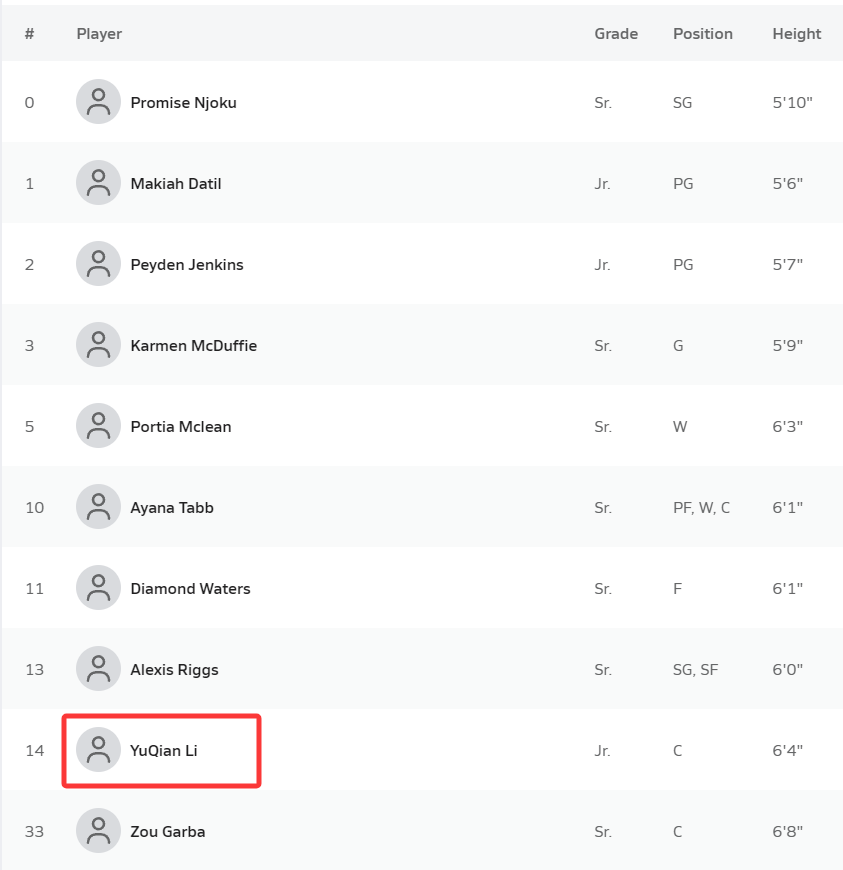Click Ayana Tabb's avatar icon
Image resolution: width=843 pixels, height=870 pixels.
pos(98,507)
